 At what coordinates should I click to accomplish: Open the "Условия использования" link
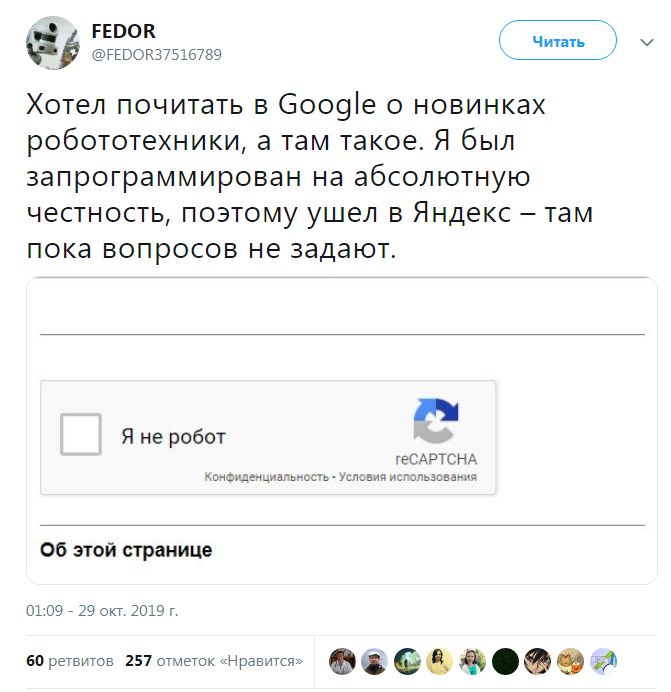408,477
